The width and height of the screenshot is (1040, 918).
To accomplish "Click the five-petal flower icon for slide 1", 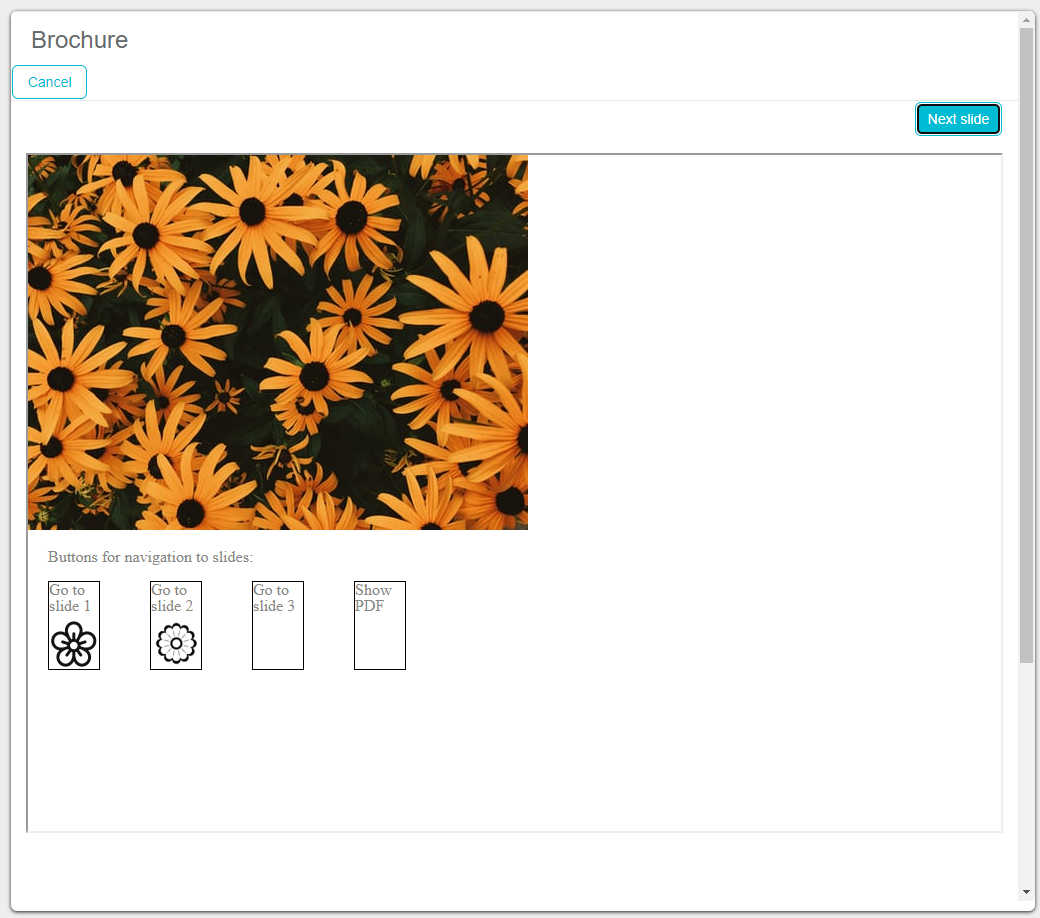I will [73, 644].
